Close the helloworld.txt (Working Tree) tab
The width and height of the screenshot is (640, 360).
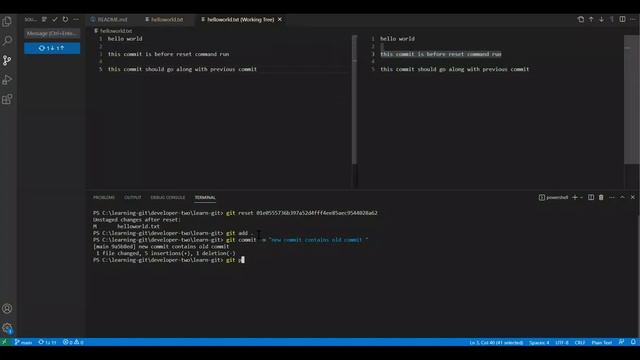coord(280,19)
